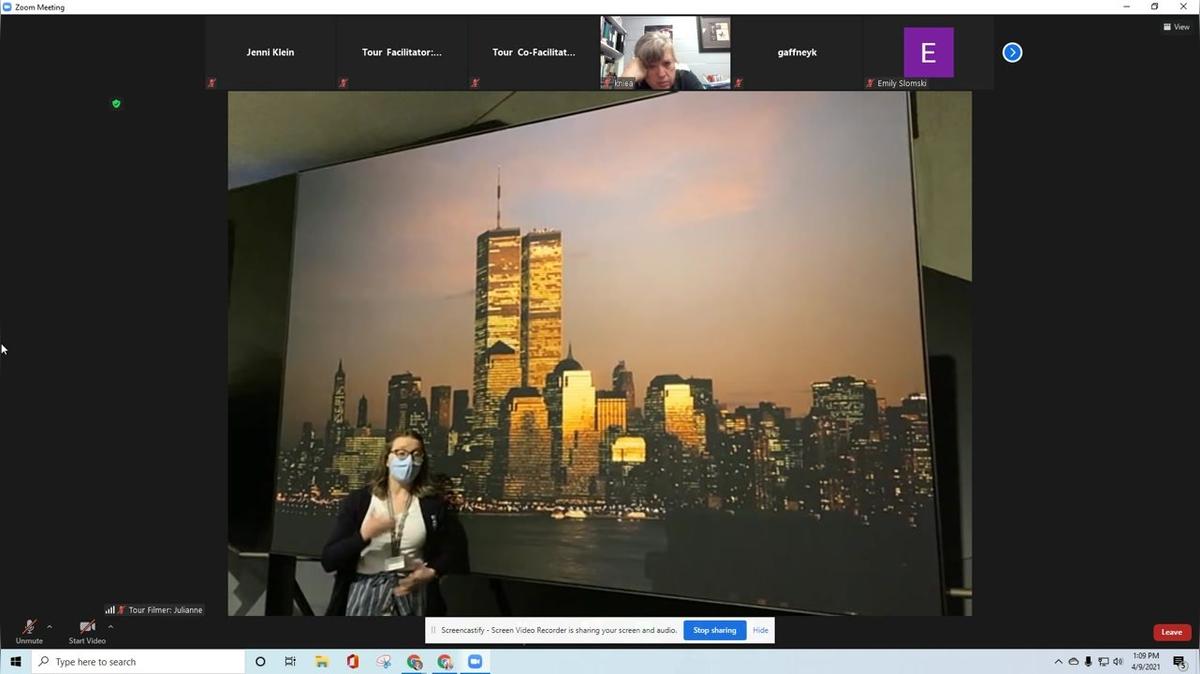Open File Explorer from the taskbar
The height and width of the screenshot is (674, 1200).
(322, 662)
